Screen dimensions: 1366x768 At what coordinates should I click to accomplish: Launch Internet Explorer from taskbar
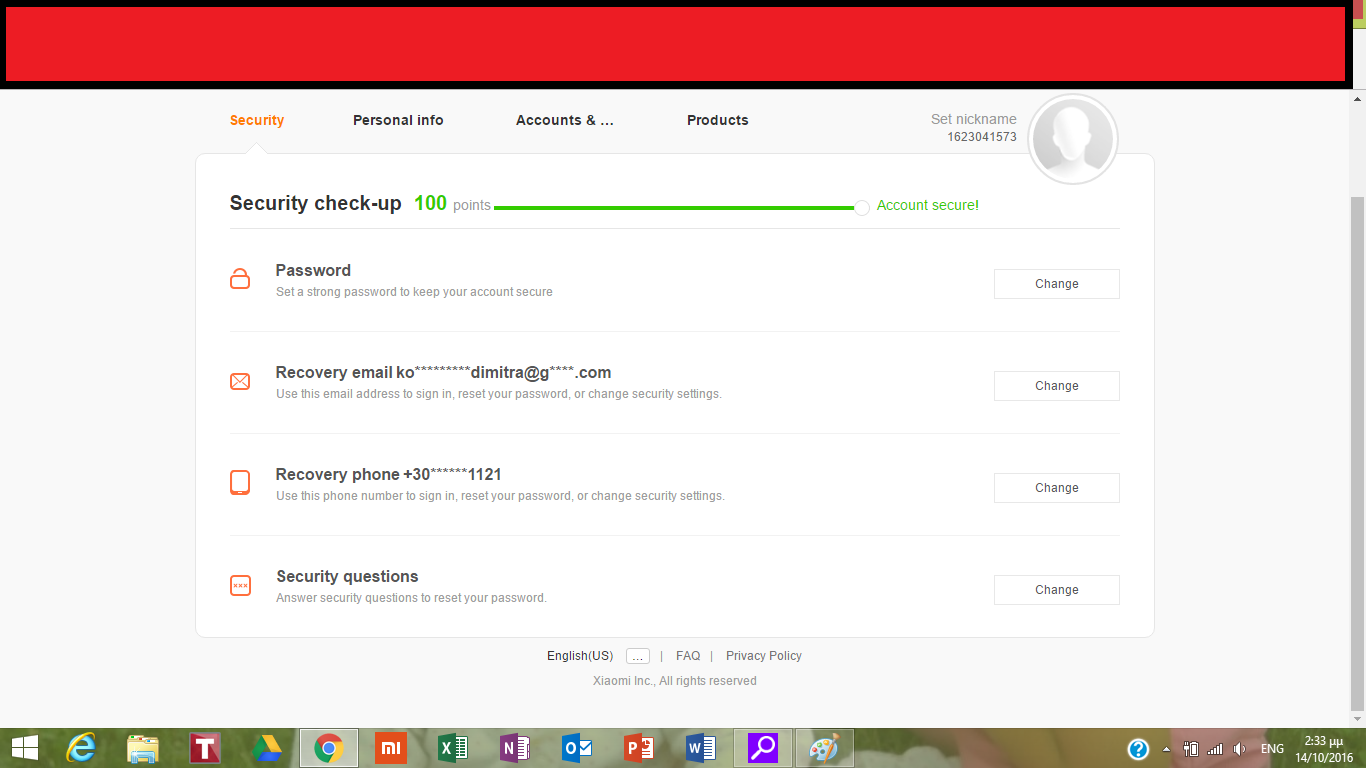(80, 748)
